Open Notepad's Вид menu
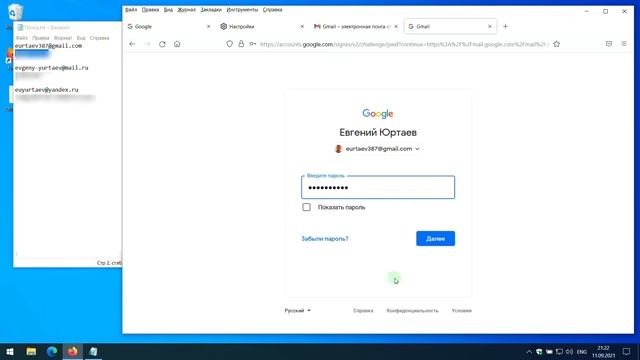 (81, 38)
